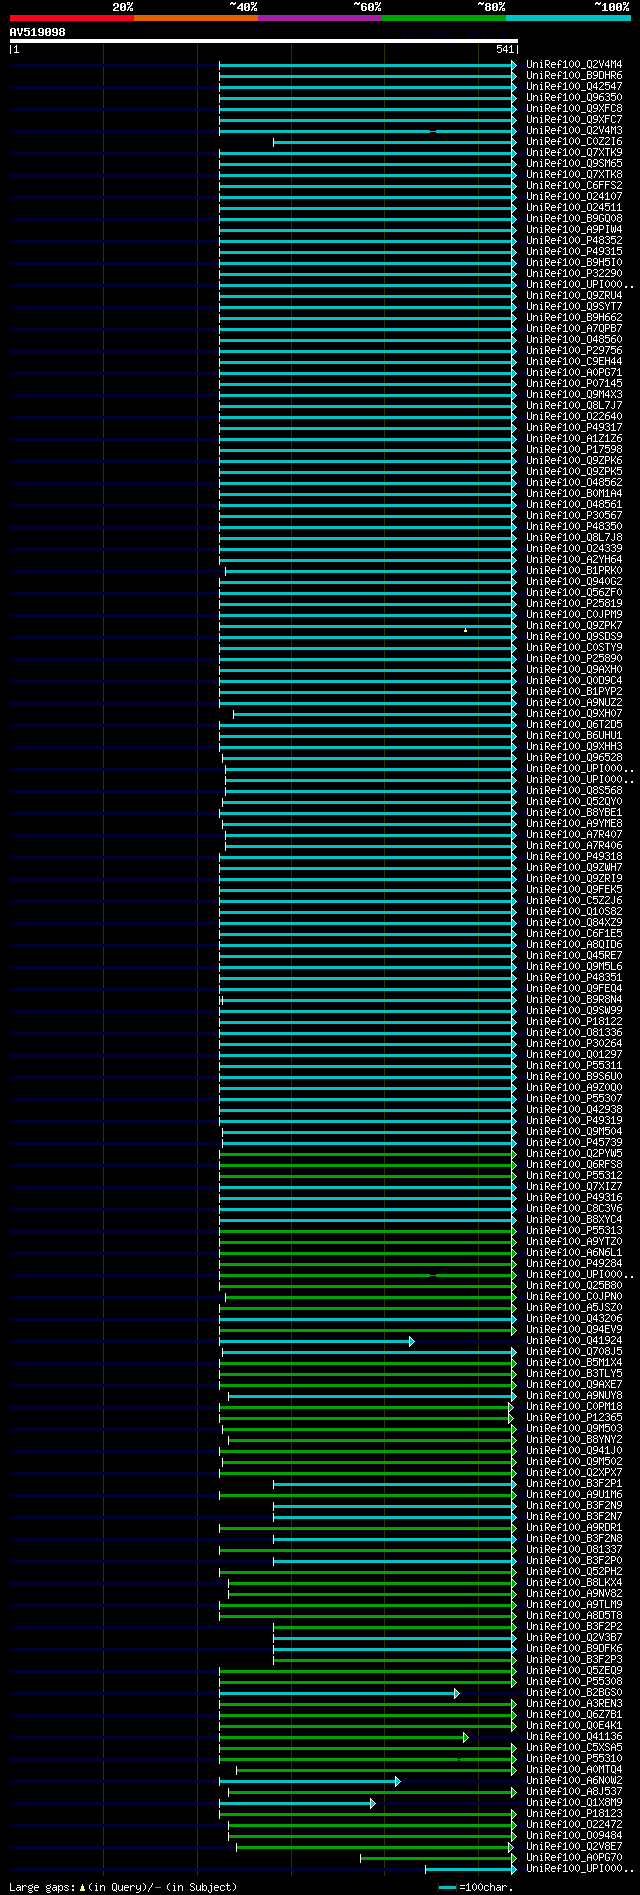Click label UniRef100_P45739

click(574, 1142)
